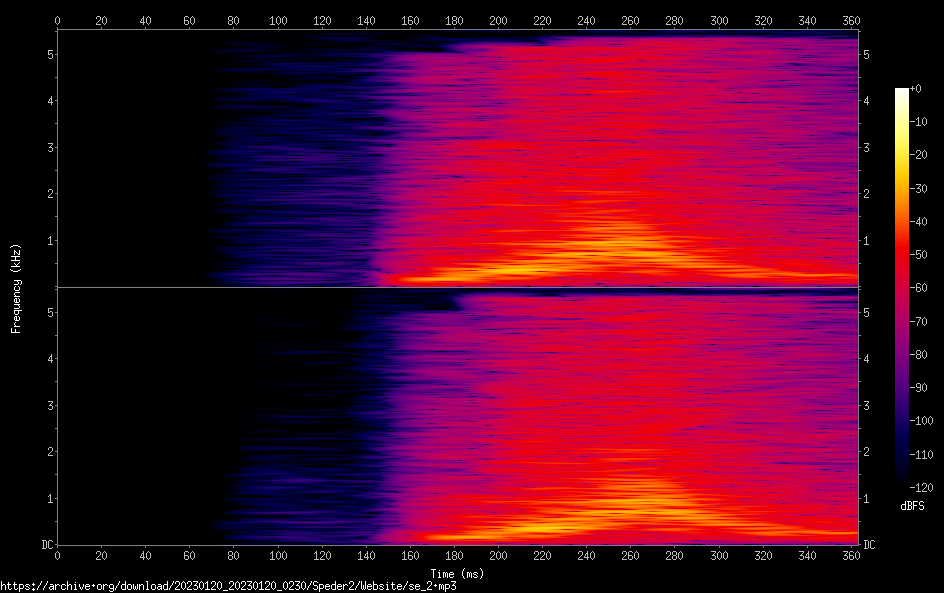This screenshot has height=593, width=944.
Task: Click the 'DC' label at bottom-left corner
Action: pyautogui.click(x=46, y=545)
